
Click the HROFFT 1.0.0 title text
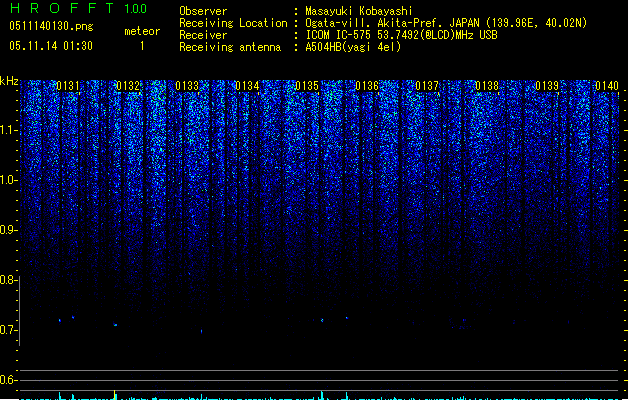click(78, 8)
